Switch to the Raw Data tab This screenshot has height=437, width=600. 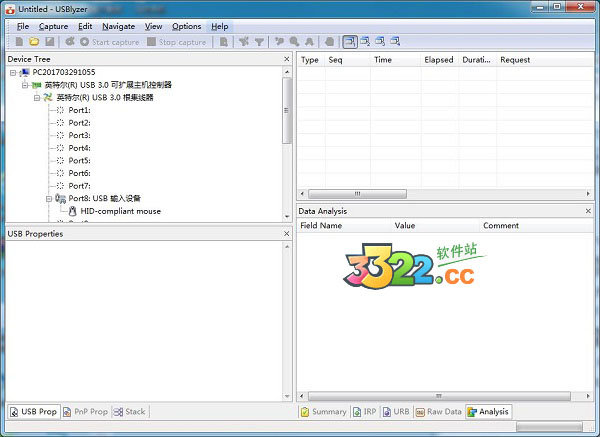click(439, 412)
